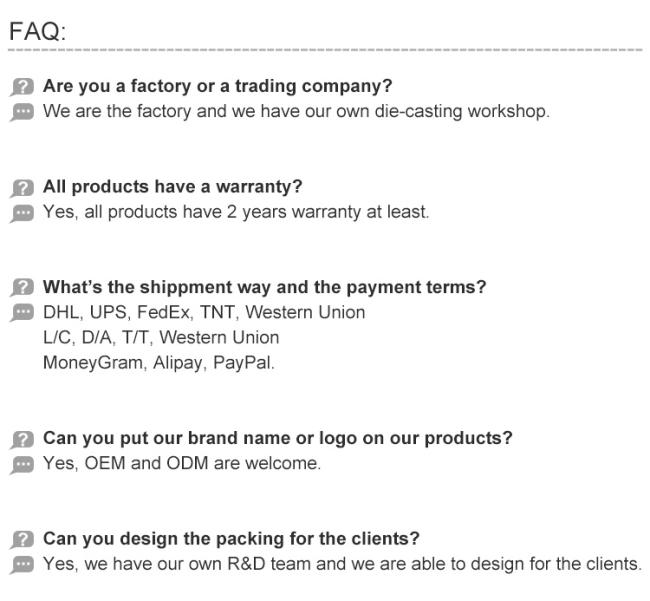Click the shippment way and payment terms question
Image resolution: width=650 pixels, height=601 pixels.
pos(264,287)
